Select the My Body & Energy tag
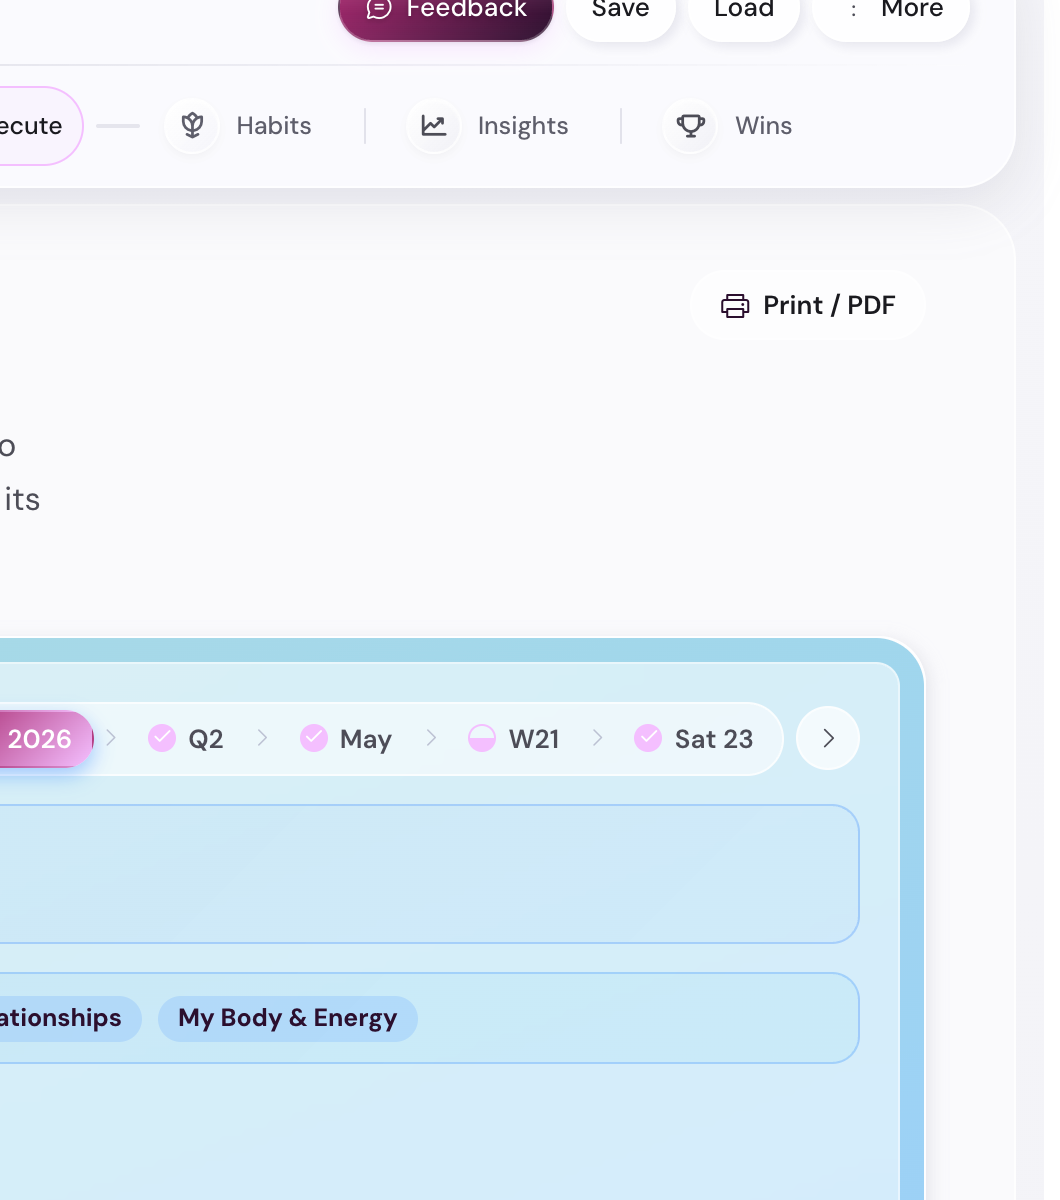The image size is (1060, 1200). coord(288,1018)
